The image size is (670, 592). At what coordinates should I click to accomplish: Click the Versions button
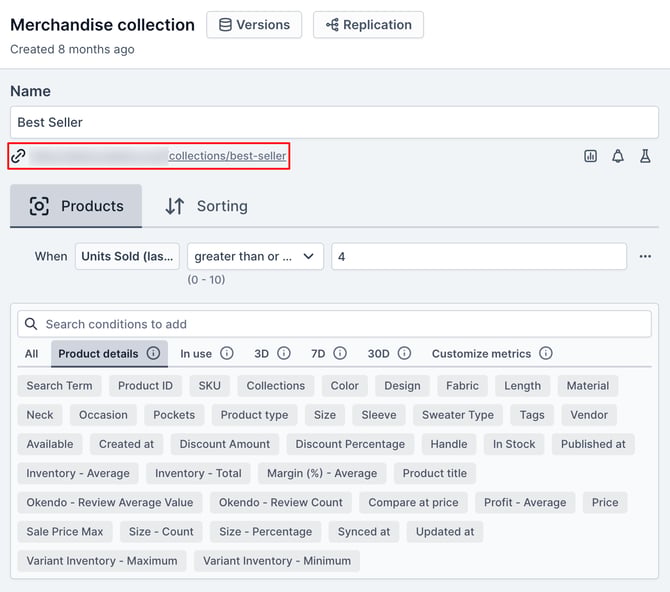click(x=254, y=25)
